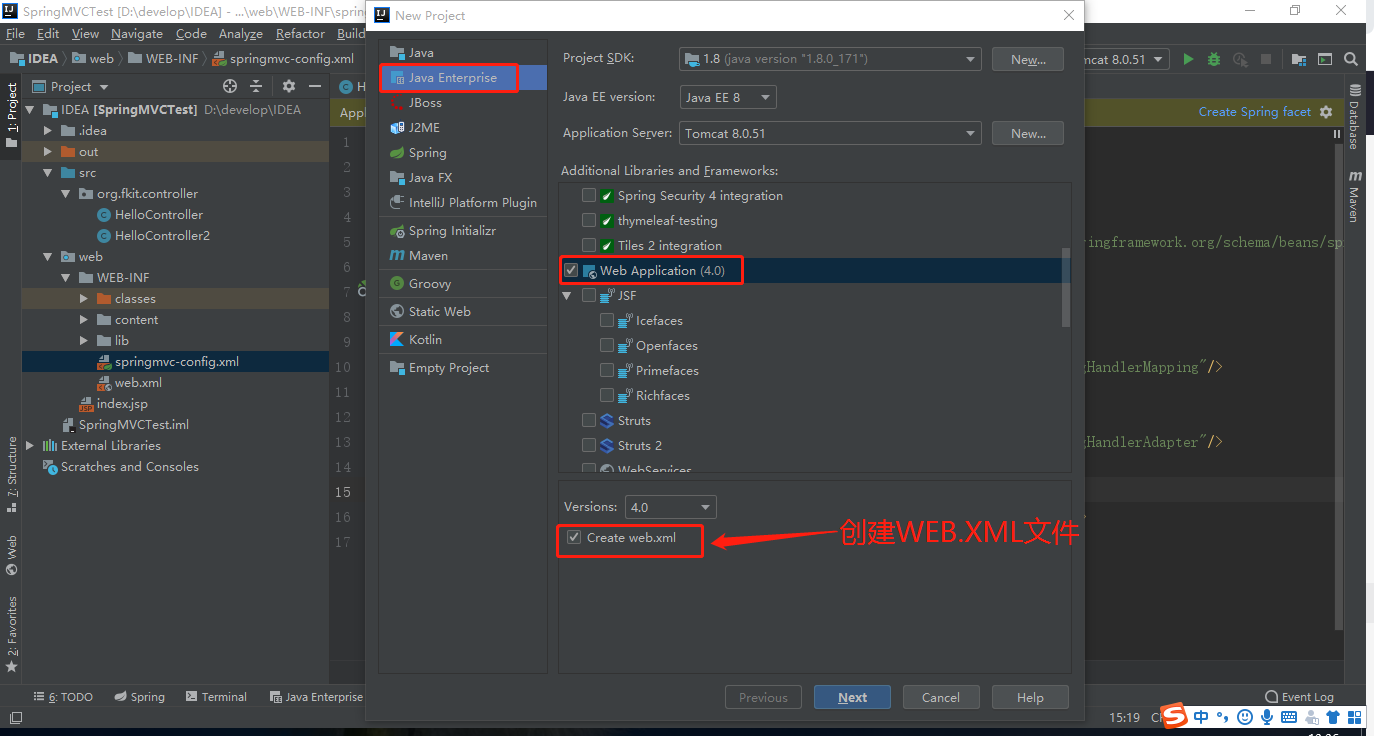
Task: Open Project Structure toolbar icon
Action: pos(1299,59)
